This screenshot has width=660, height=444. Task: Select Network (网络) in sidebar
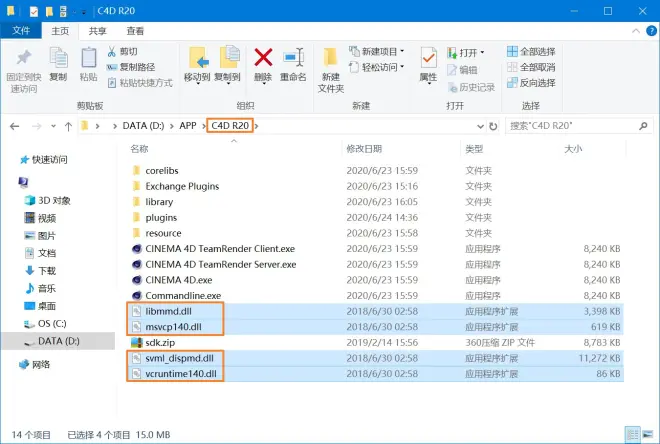[35, 364]
